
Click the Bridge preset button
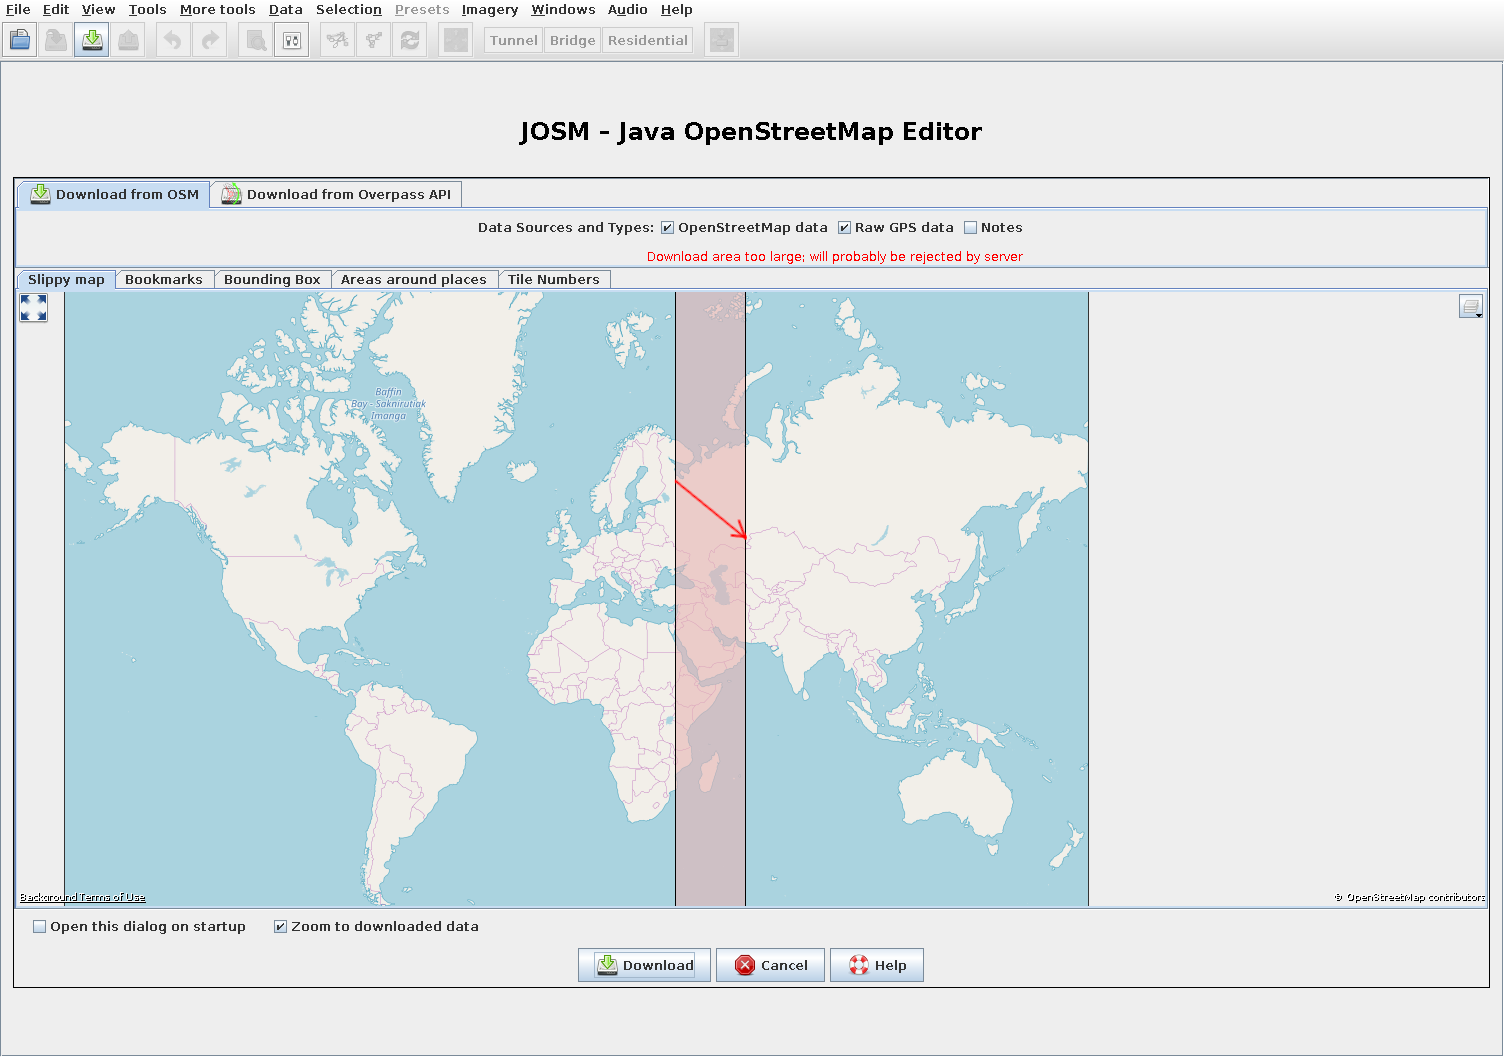pos(573,40)
